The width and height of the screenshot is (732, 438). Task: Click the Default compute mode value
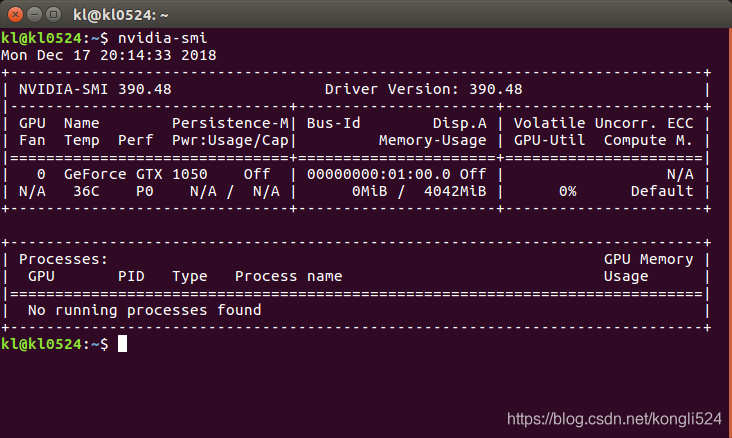(x=662, y=191)
